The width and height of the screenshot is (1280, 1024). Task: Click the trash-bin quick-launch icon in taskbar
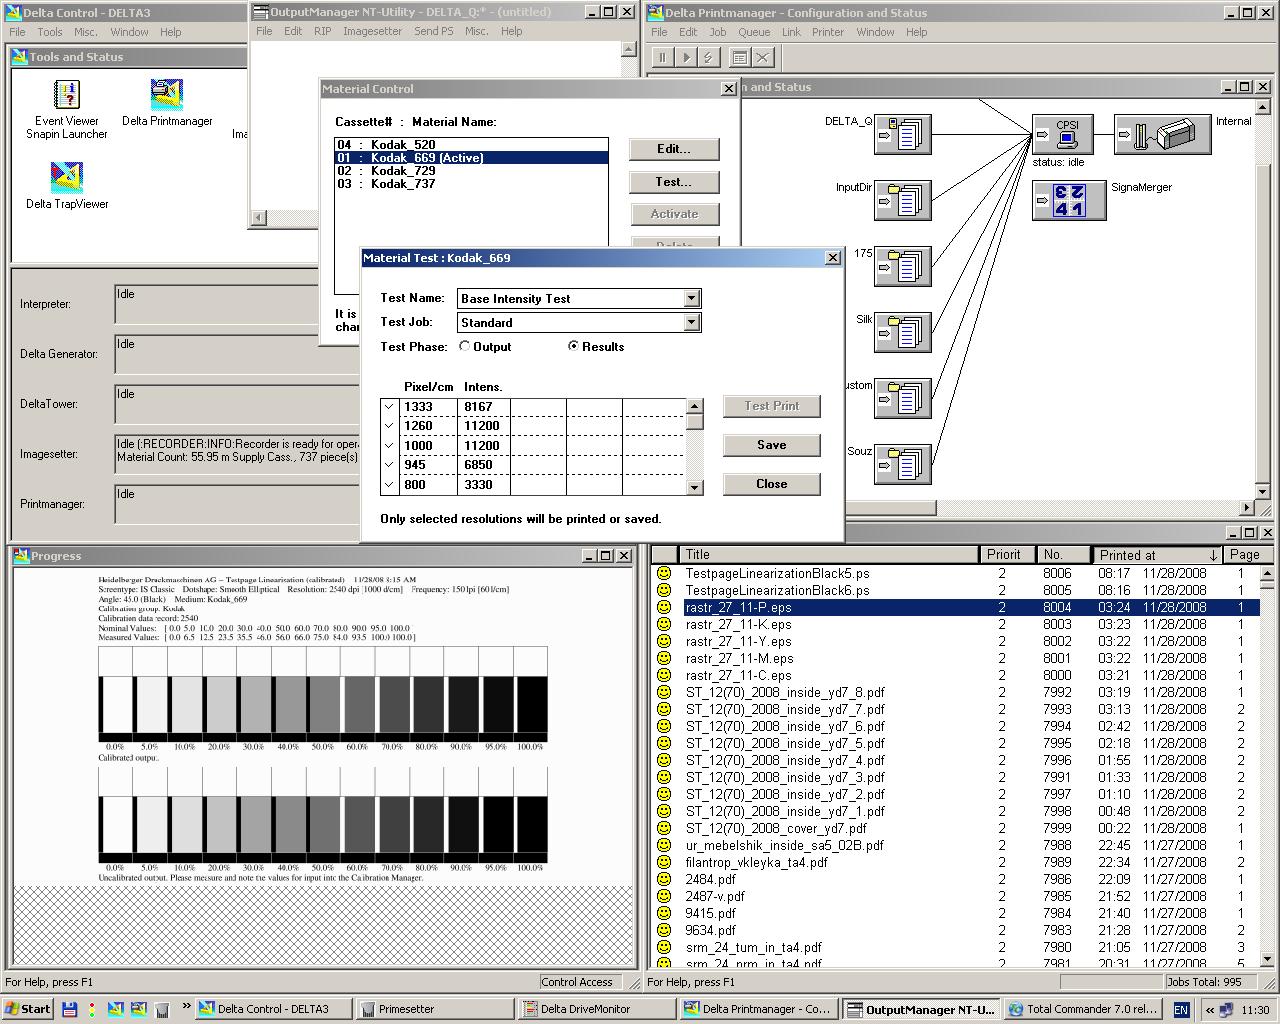coord(162,1009)
